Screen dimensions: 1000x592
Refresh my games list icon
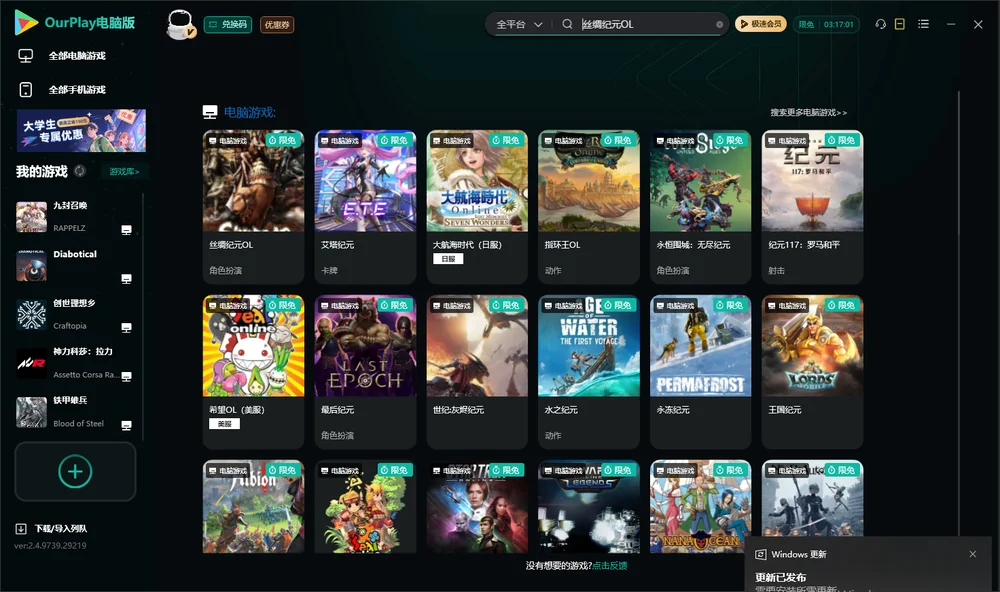[80, 171]
